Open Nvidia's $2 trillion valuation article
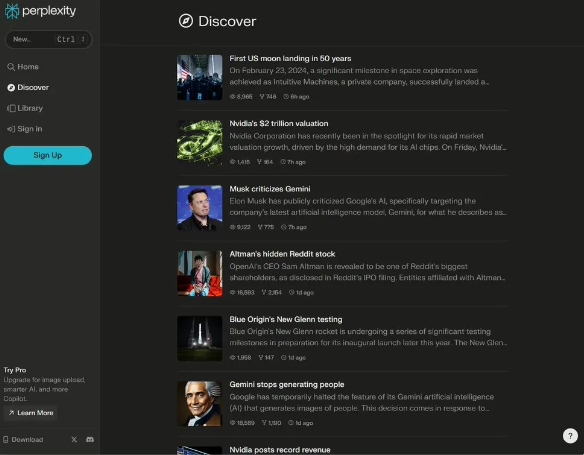The image size is (584, 455). [x=279, y=124]
